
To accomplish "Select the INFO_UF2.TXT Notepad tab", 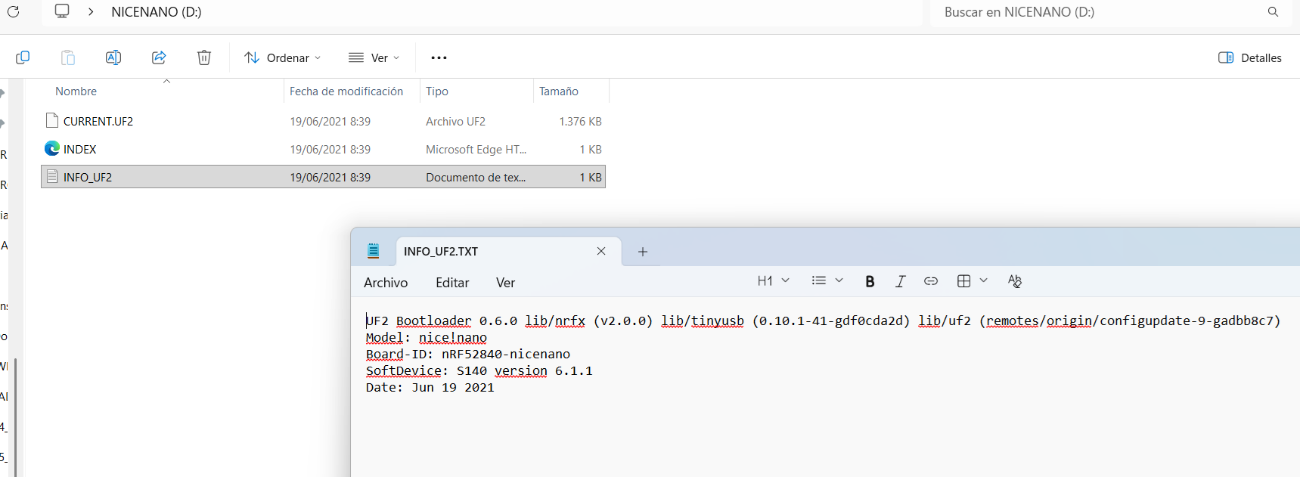I will (x=508, y=251).
